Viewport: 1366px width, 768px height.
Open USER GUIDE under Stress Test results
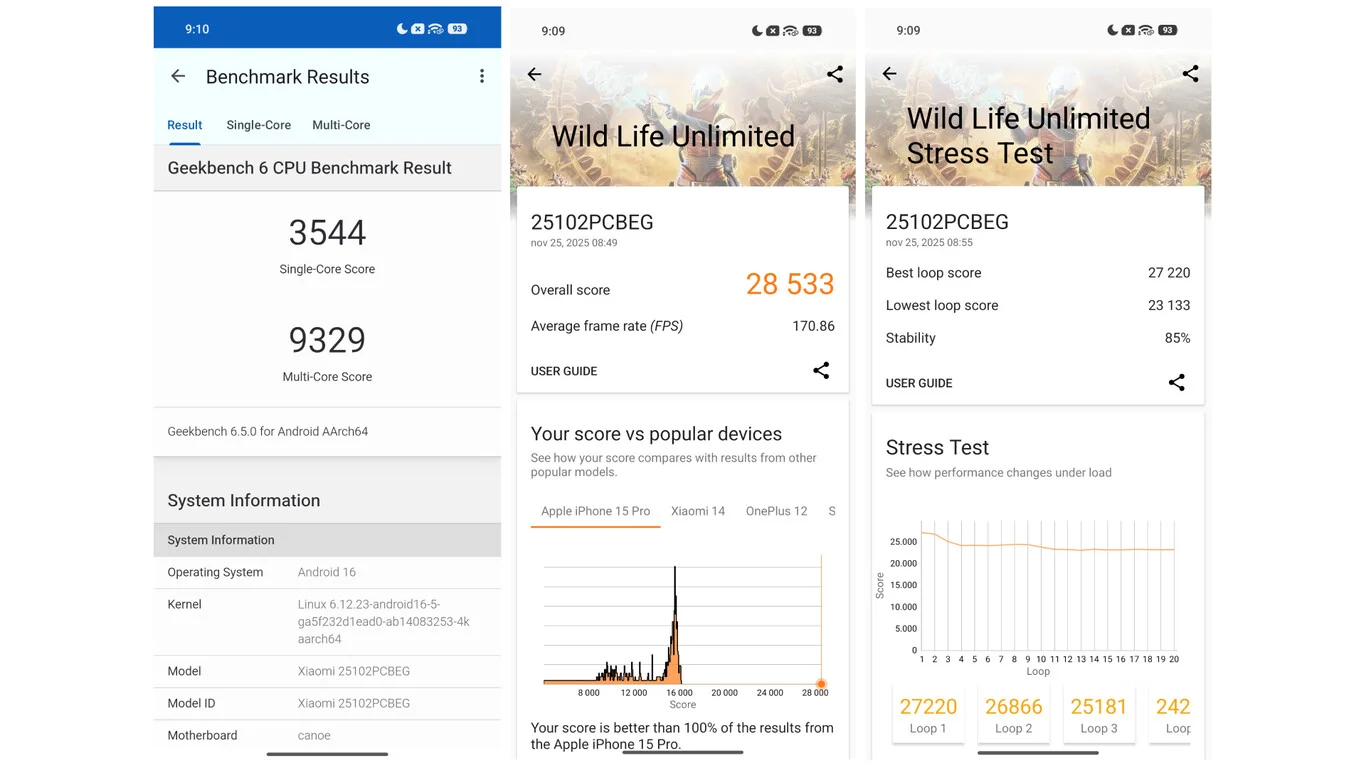[918, 383]
